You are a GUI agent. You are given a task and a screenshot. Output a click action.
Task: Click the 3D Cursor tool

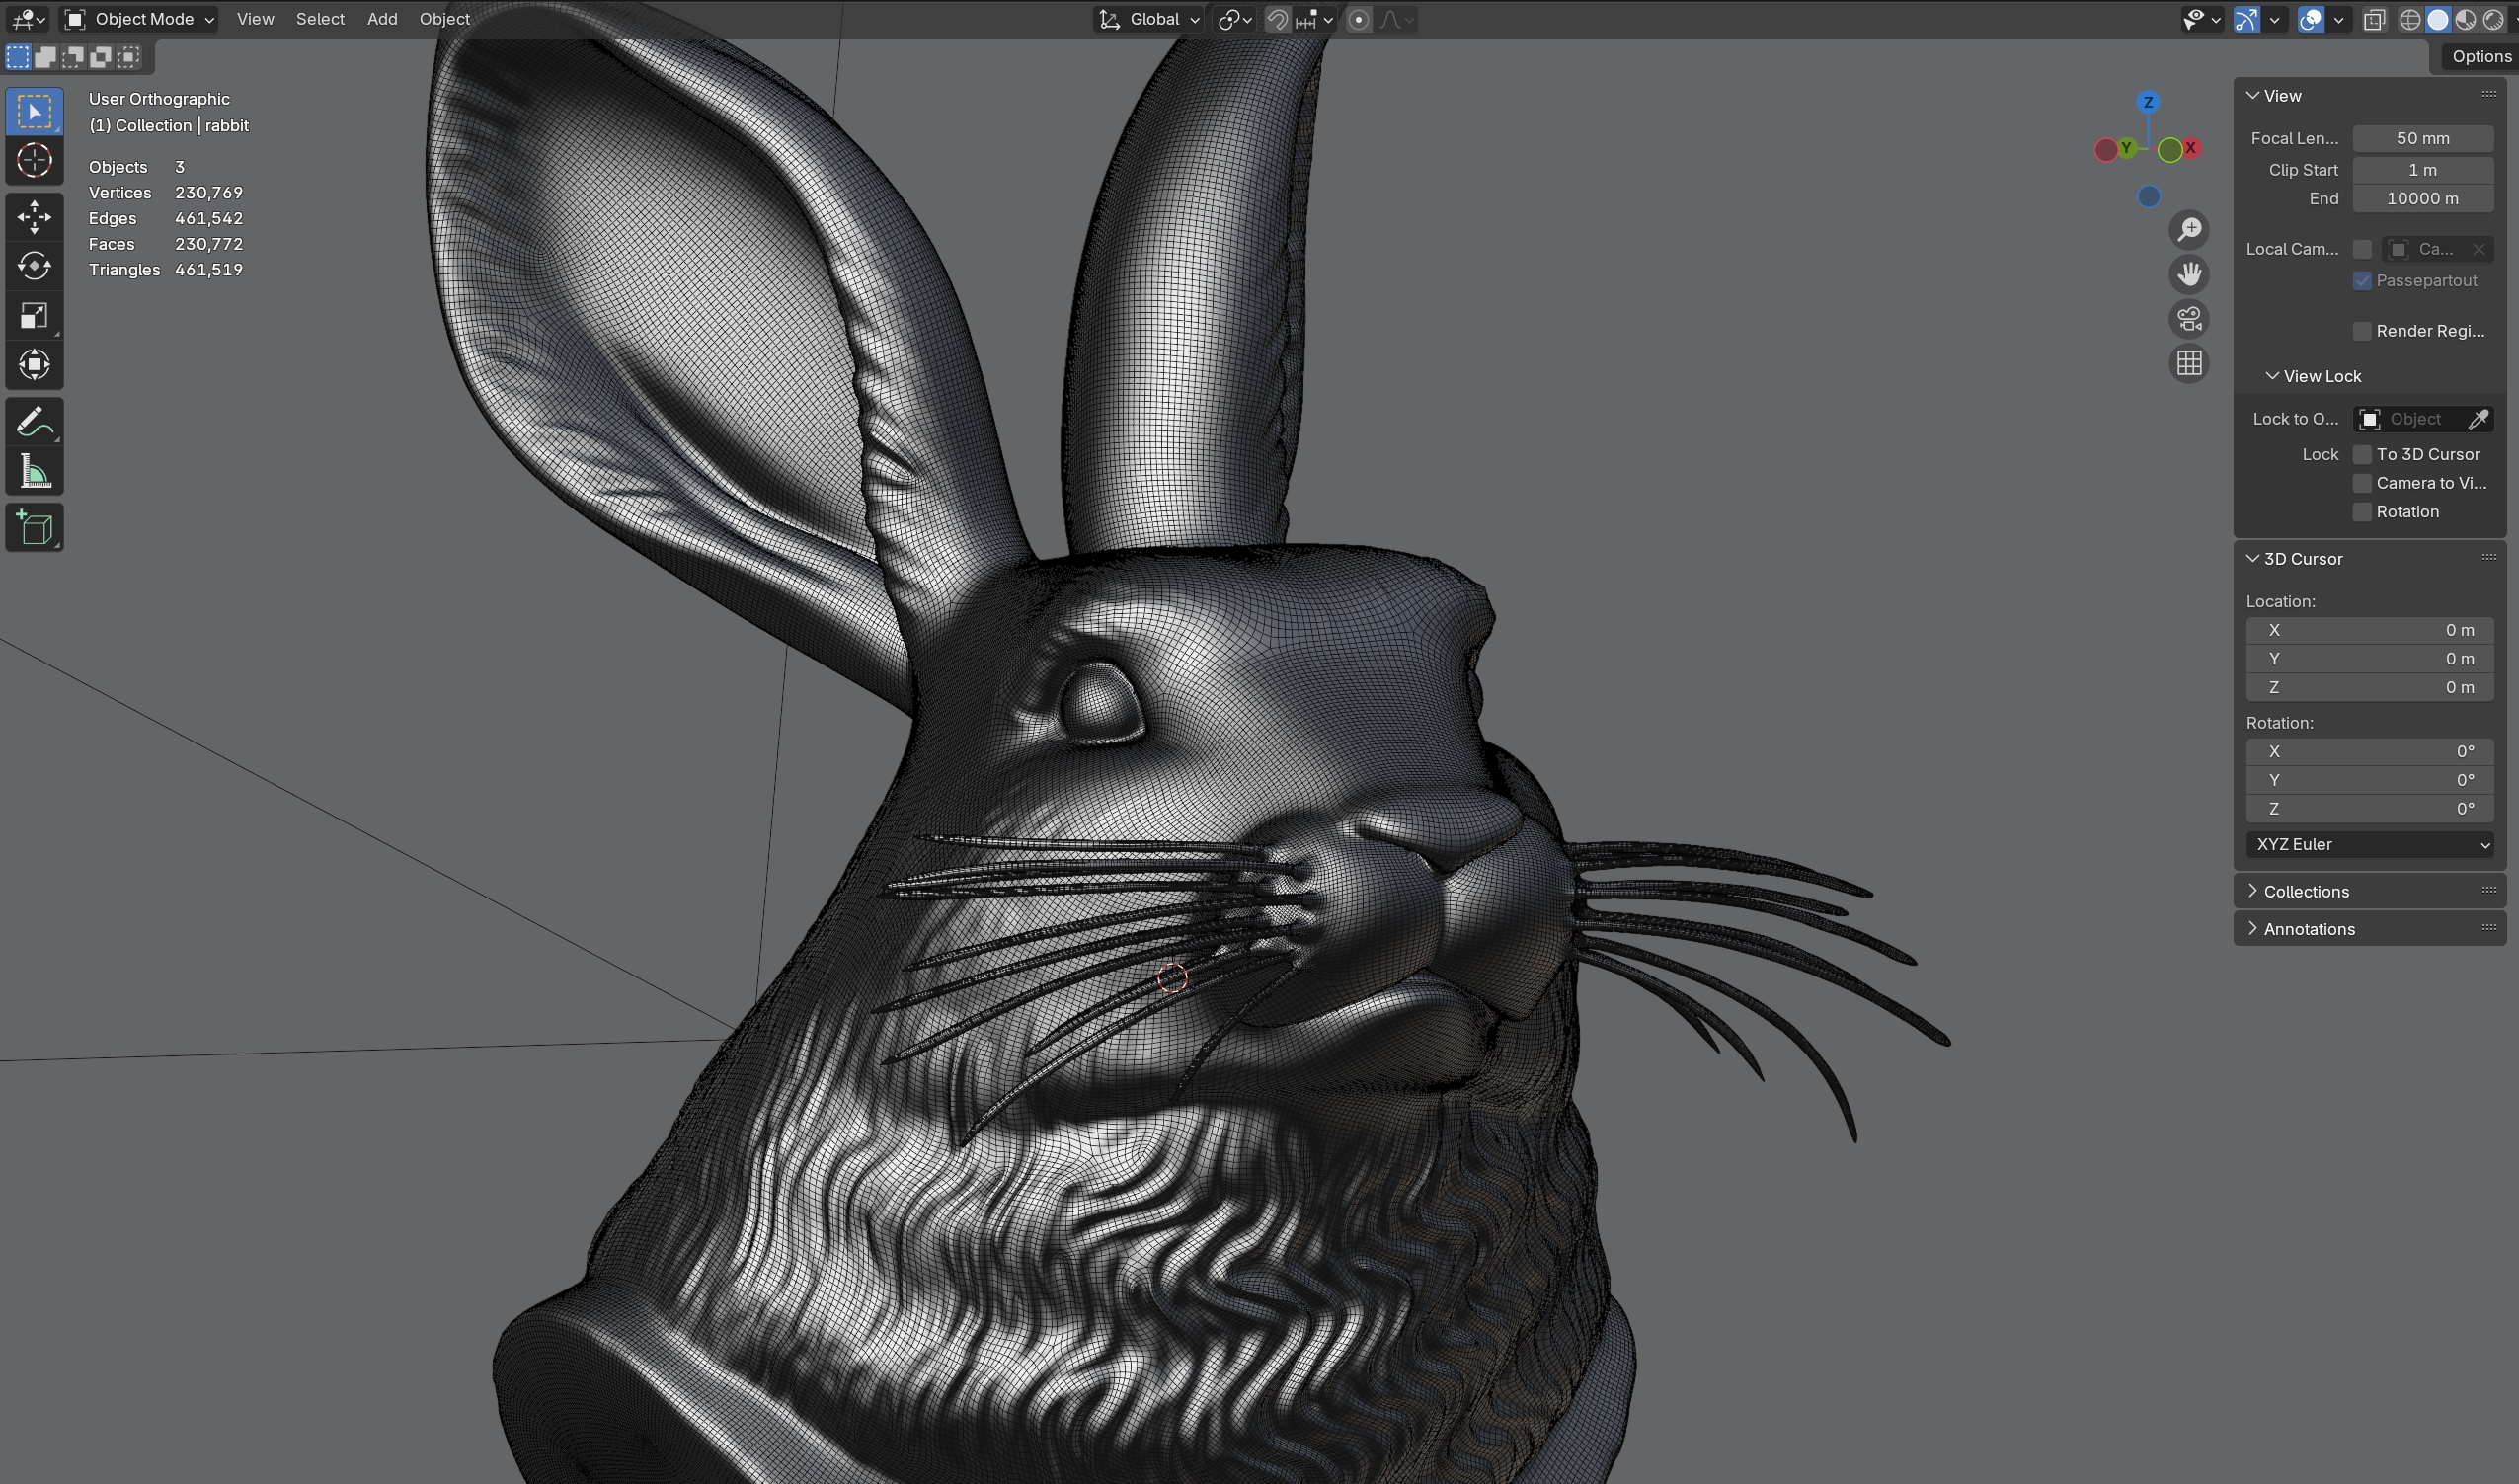click(34, 160)
